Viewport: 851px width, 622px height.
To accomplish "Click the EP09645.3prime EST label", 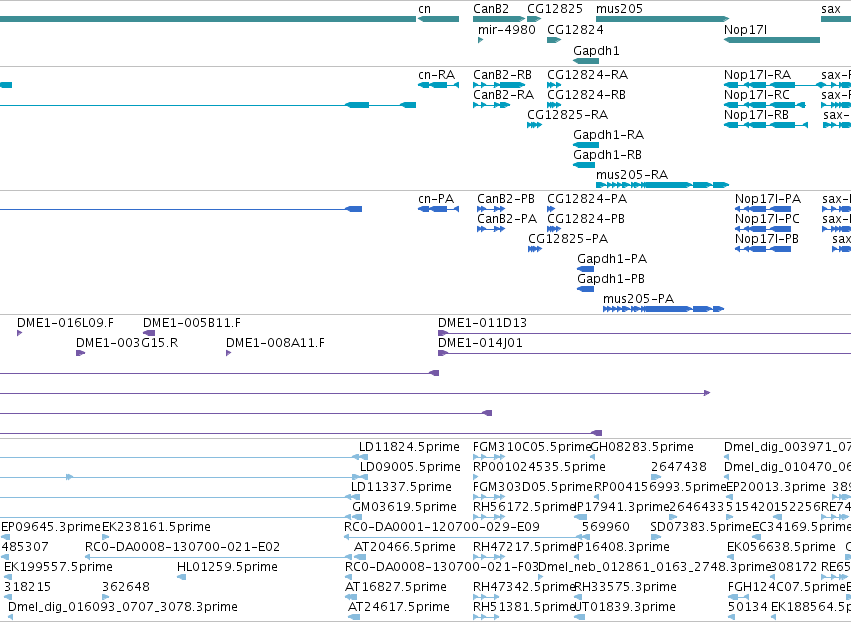I will click(51, 527).
